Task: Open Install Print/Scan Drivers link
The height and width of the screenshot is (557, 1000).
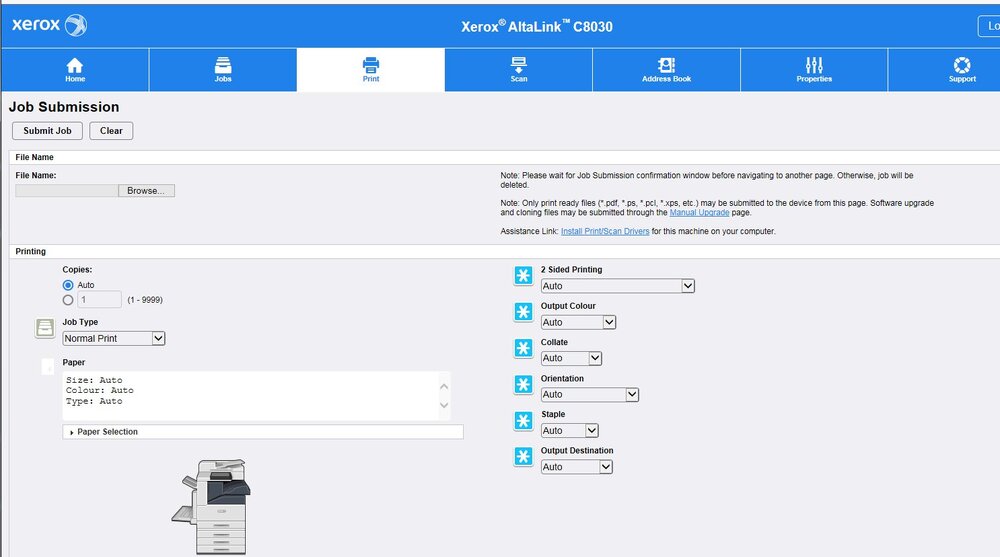Action: click(x=605, y=231)
